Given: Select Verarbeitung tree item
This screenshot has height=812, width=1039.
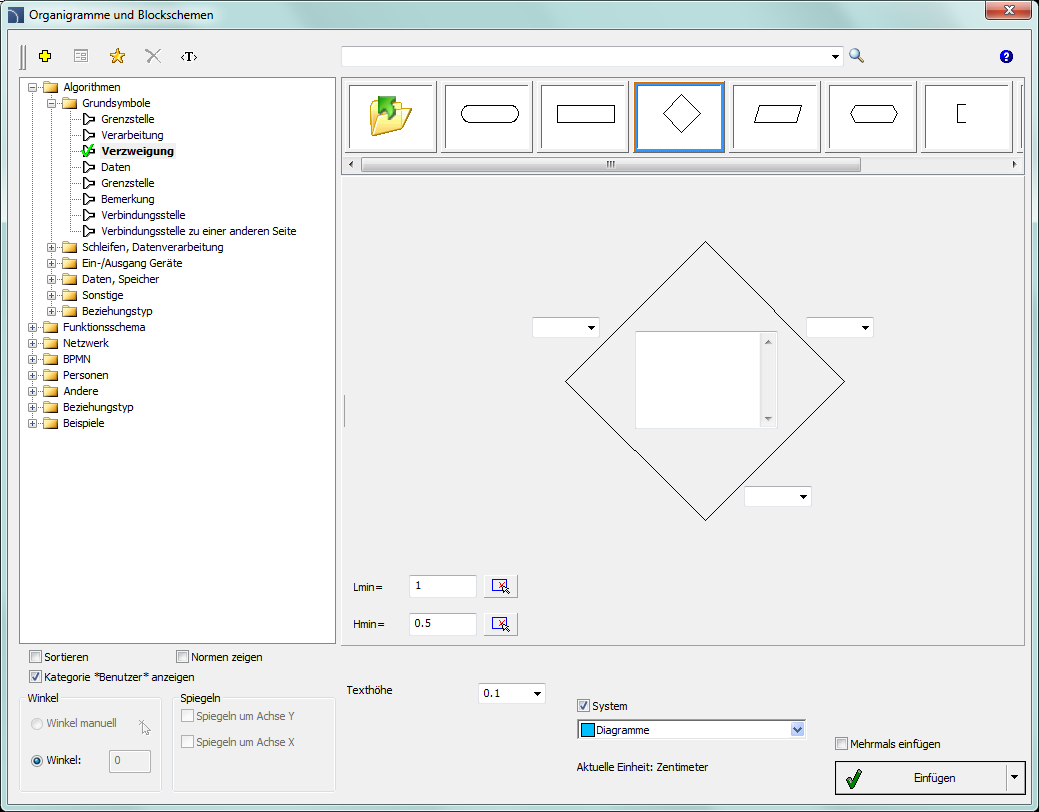Looking at the screenshot, I should pos(132,135).
